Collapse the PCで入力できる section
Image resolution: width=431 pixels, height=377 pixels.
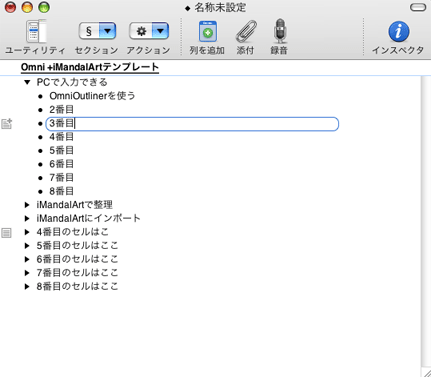[x=27, y=82]
